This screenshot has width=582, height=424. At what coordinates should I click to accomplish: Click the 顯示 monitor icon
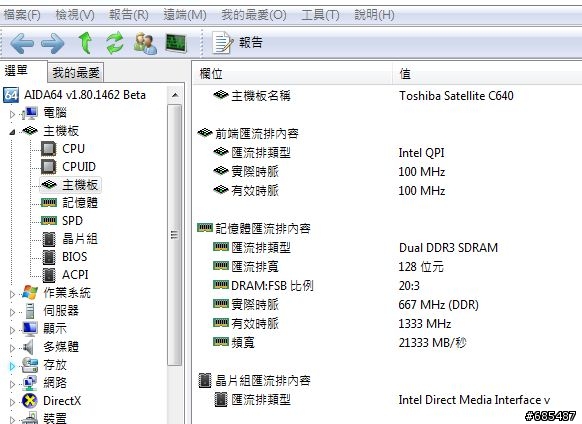point(30,329)
